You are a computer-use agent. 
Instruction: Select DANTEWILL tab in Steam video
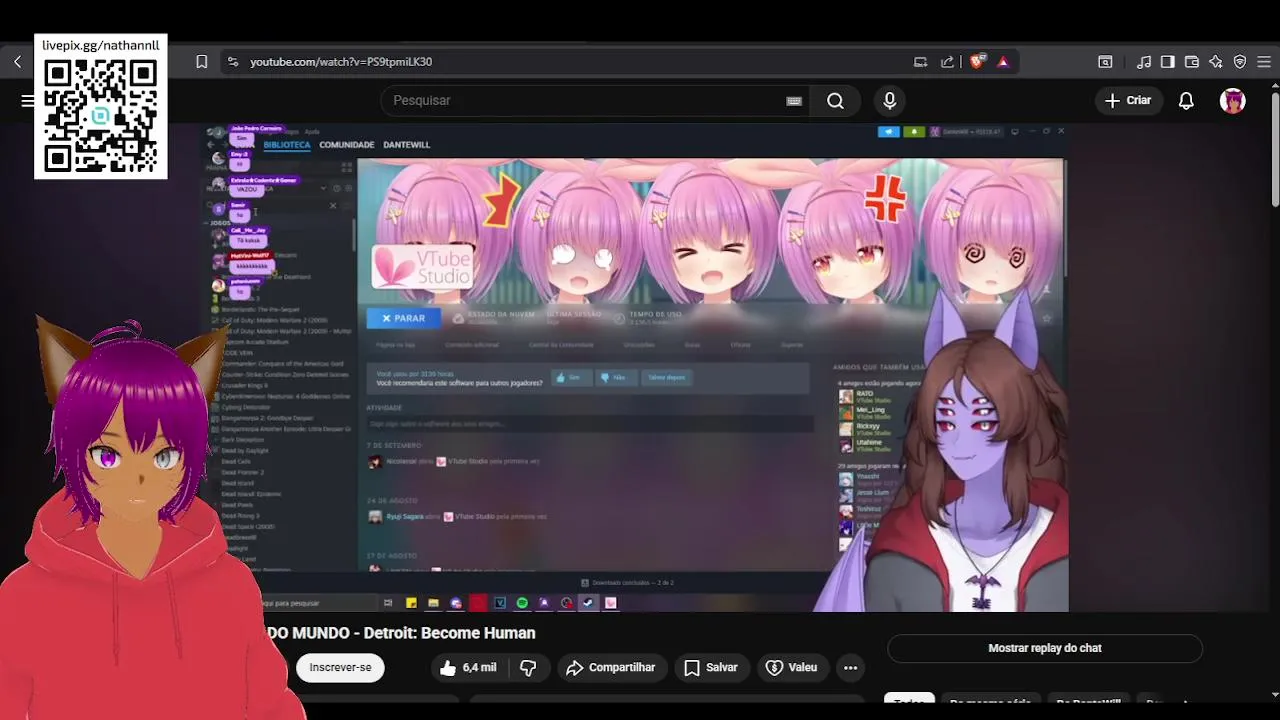click(x=406, y=145)
